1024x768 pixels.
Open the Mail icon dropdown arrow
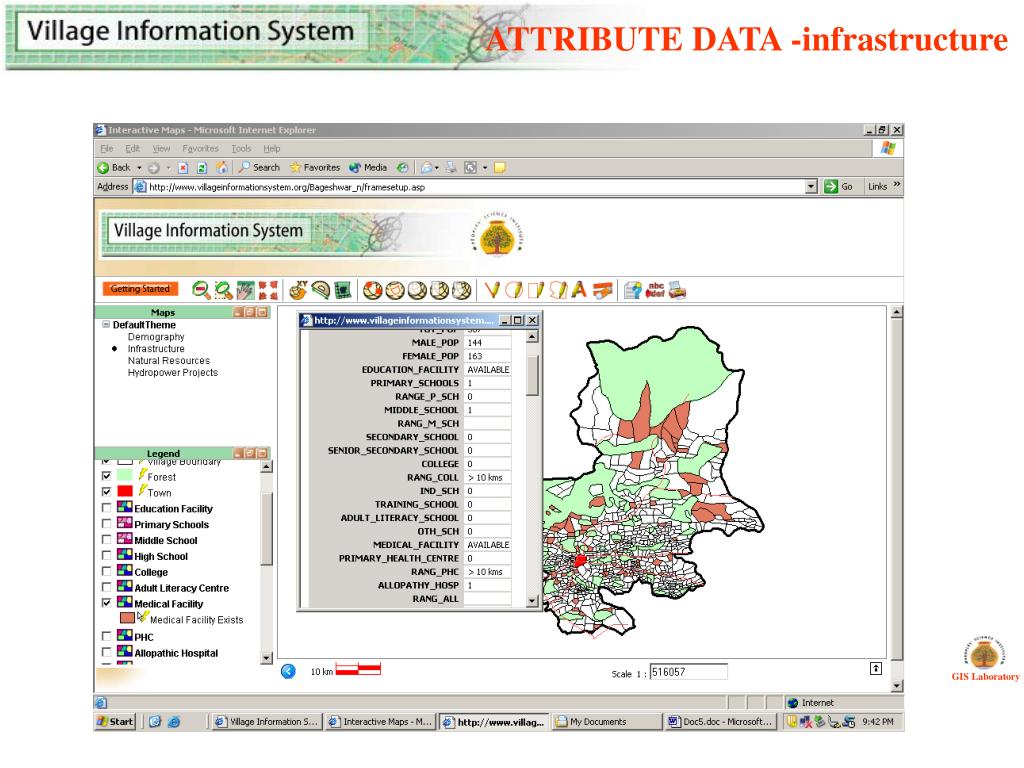(x=437, y=168)
